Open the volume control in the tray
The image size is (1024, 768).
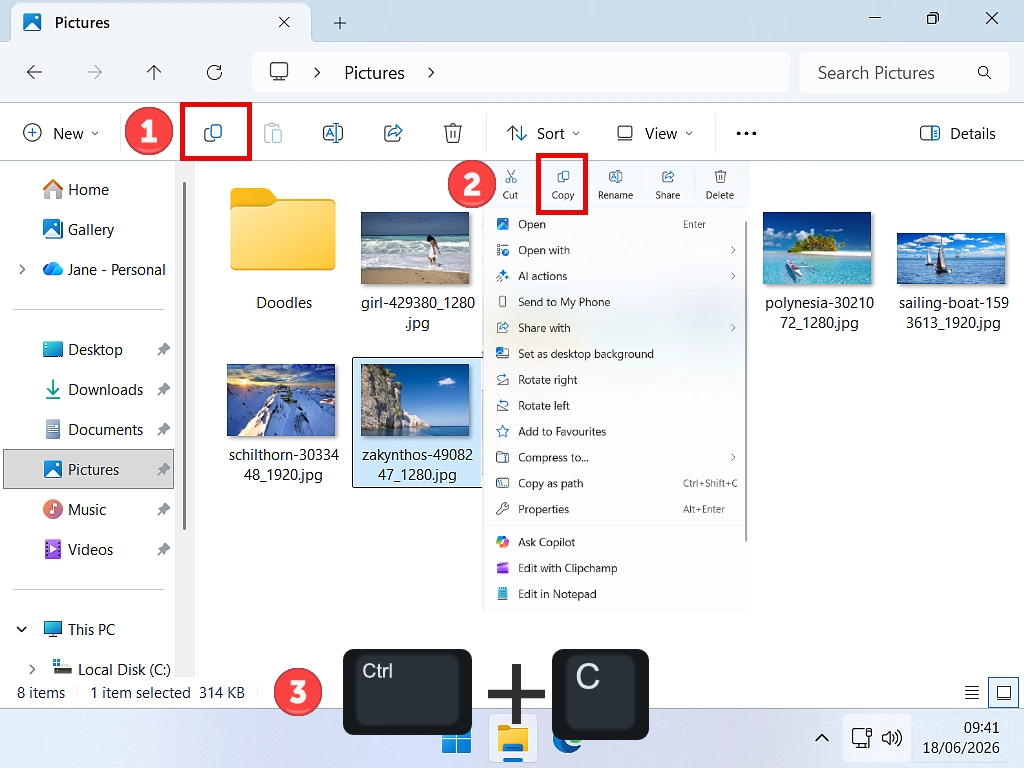point(891,738)
